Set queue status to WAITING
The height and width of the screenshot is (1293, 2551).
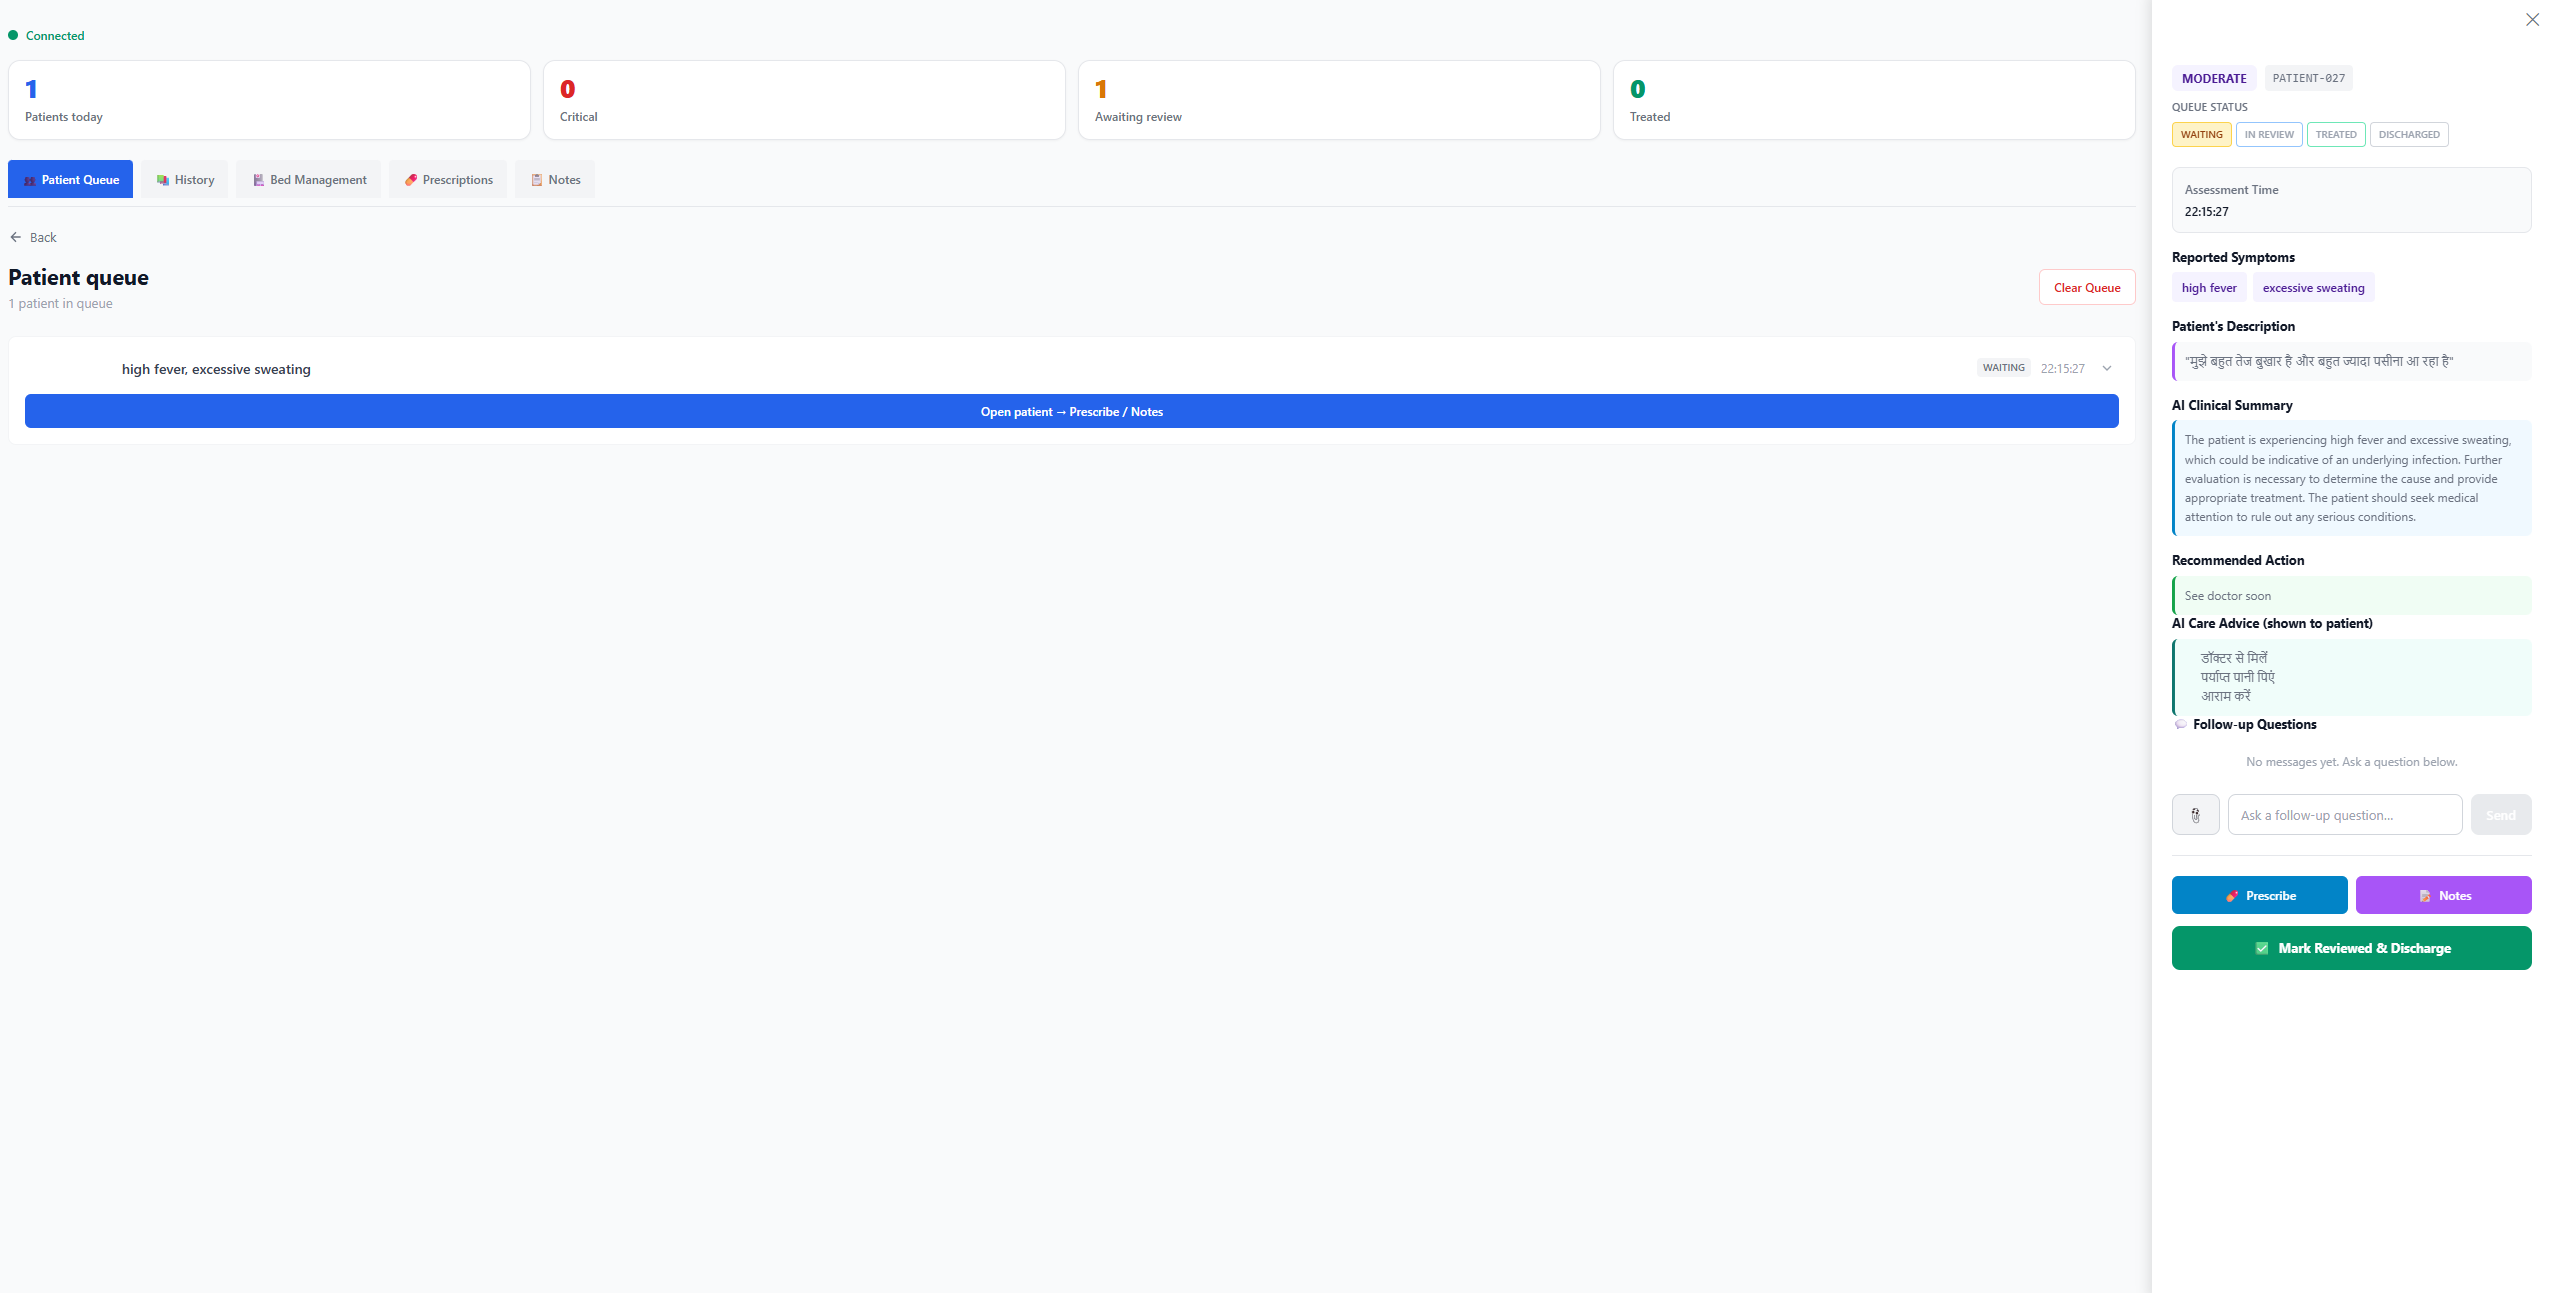[2201, 135]
